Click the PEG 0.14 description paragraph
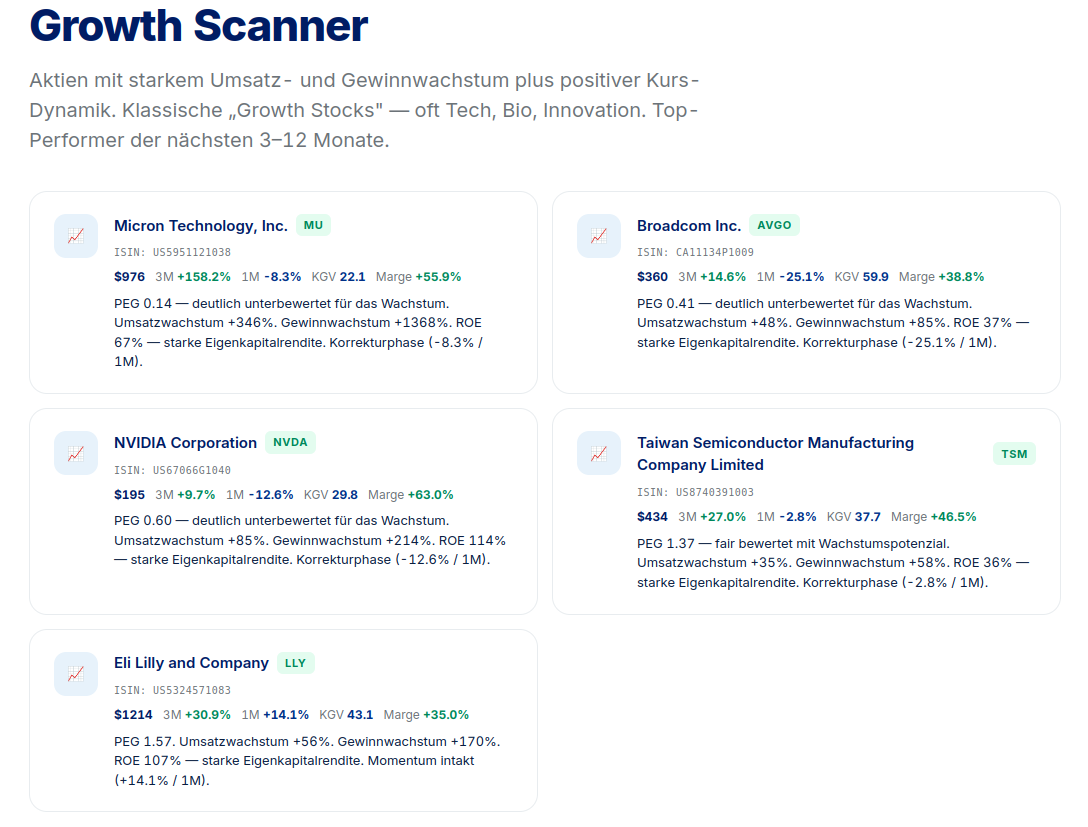 pyautogui.click(x=299, y=332)
